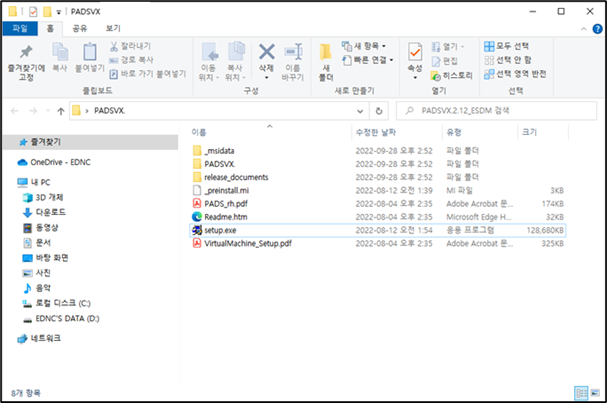Open 로컬 디스크 (C:) drive

click(57, 303)
